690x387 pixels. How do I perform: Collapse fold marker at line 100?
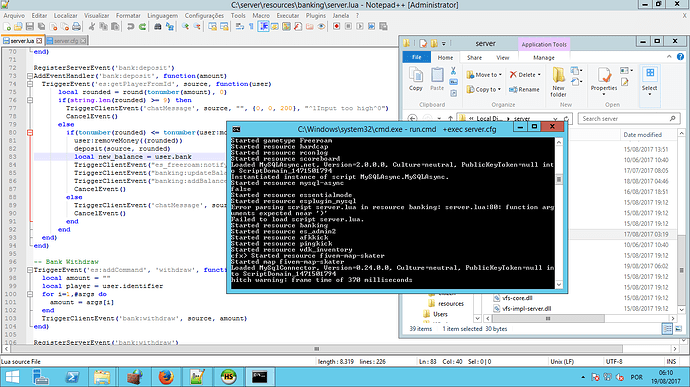coord(30,294)
